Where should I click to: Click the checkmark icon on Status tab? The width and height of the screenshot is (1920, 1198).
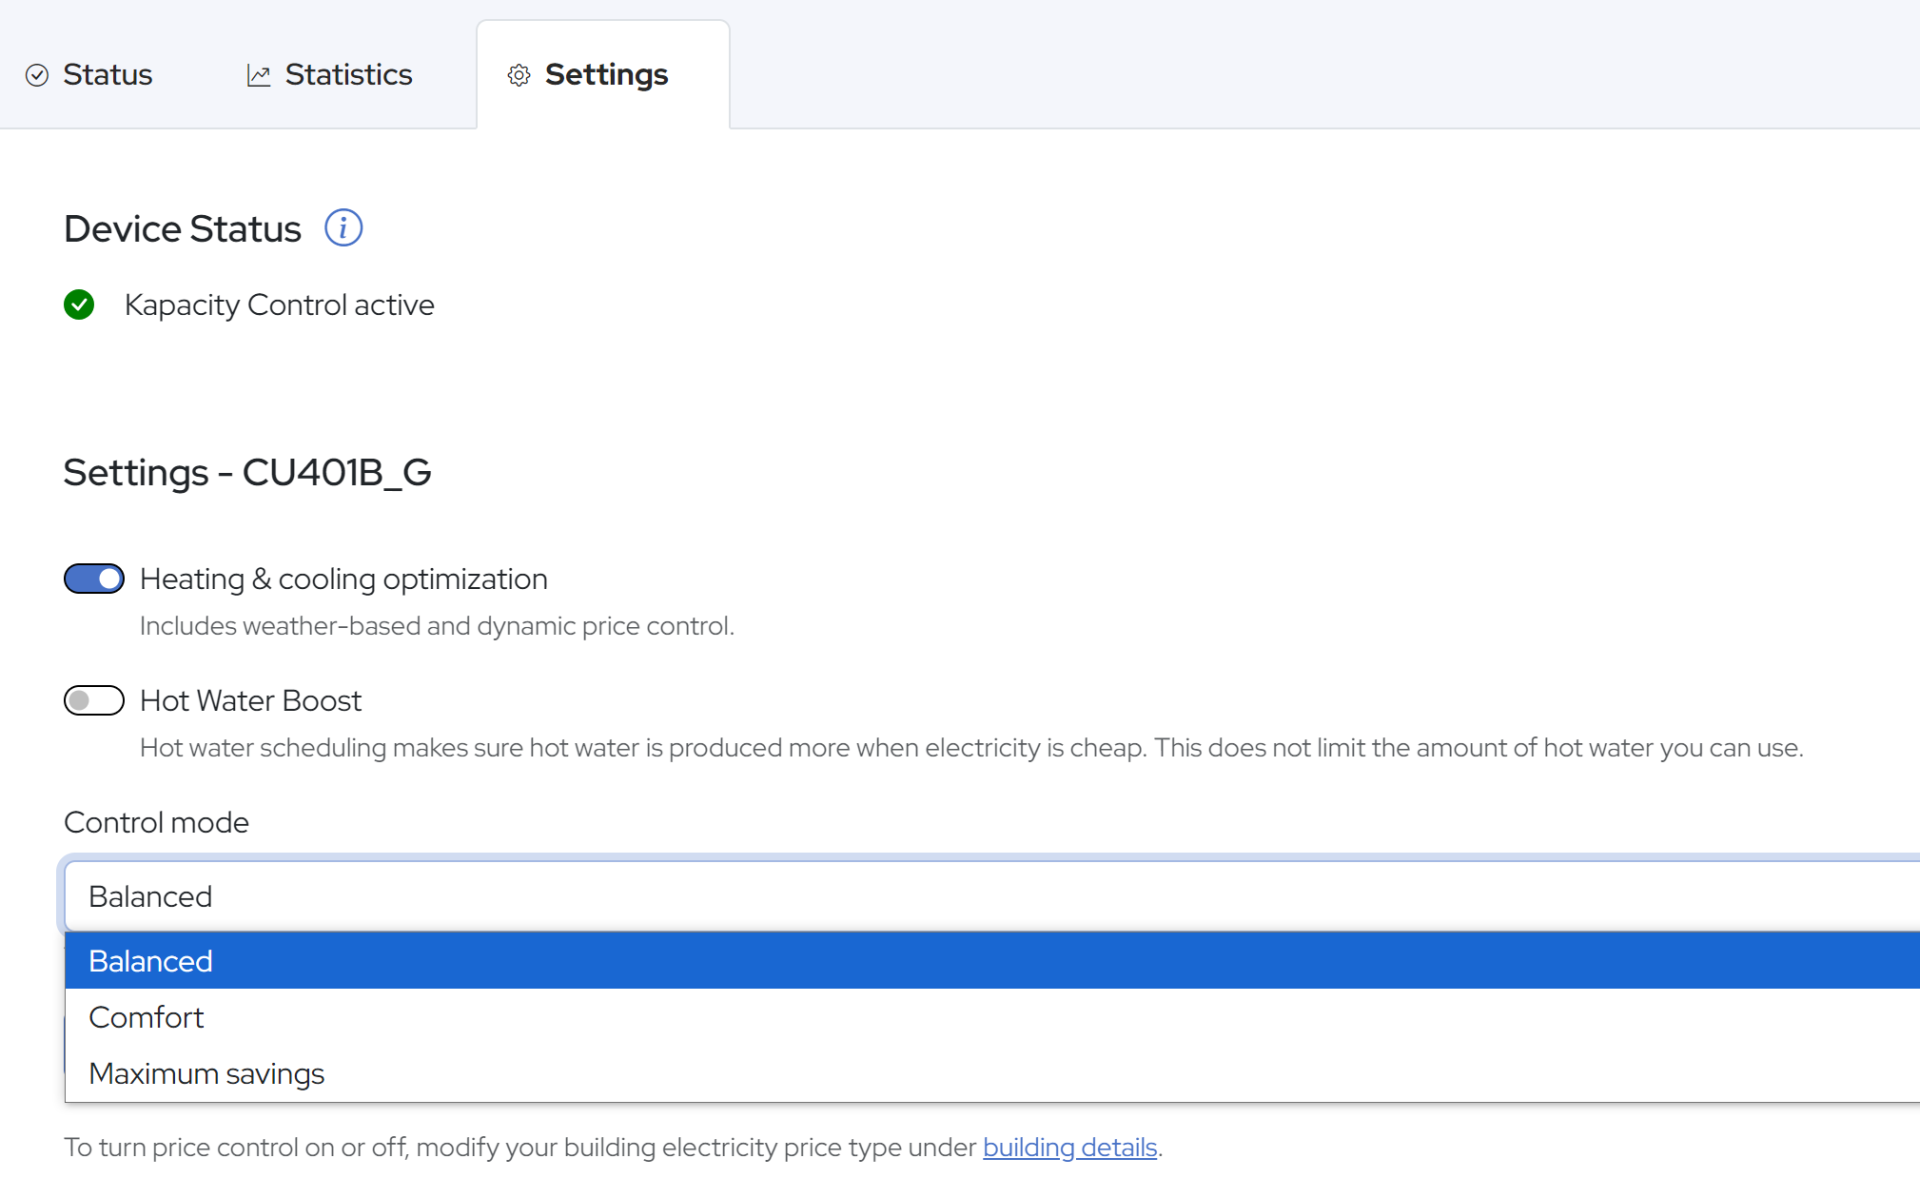click(37, 75)
